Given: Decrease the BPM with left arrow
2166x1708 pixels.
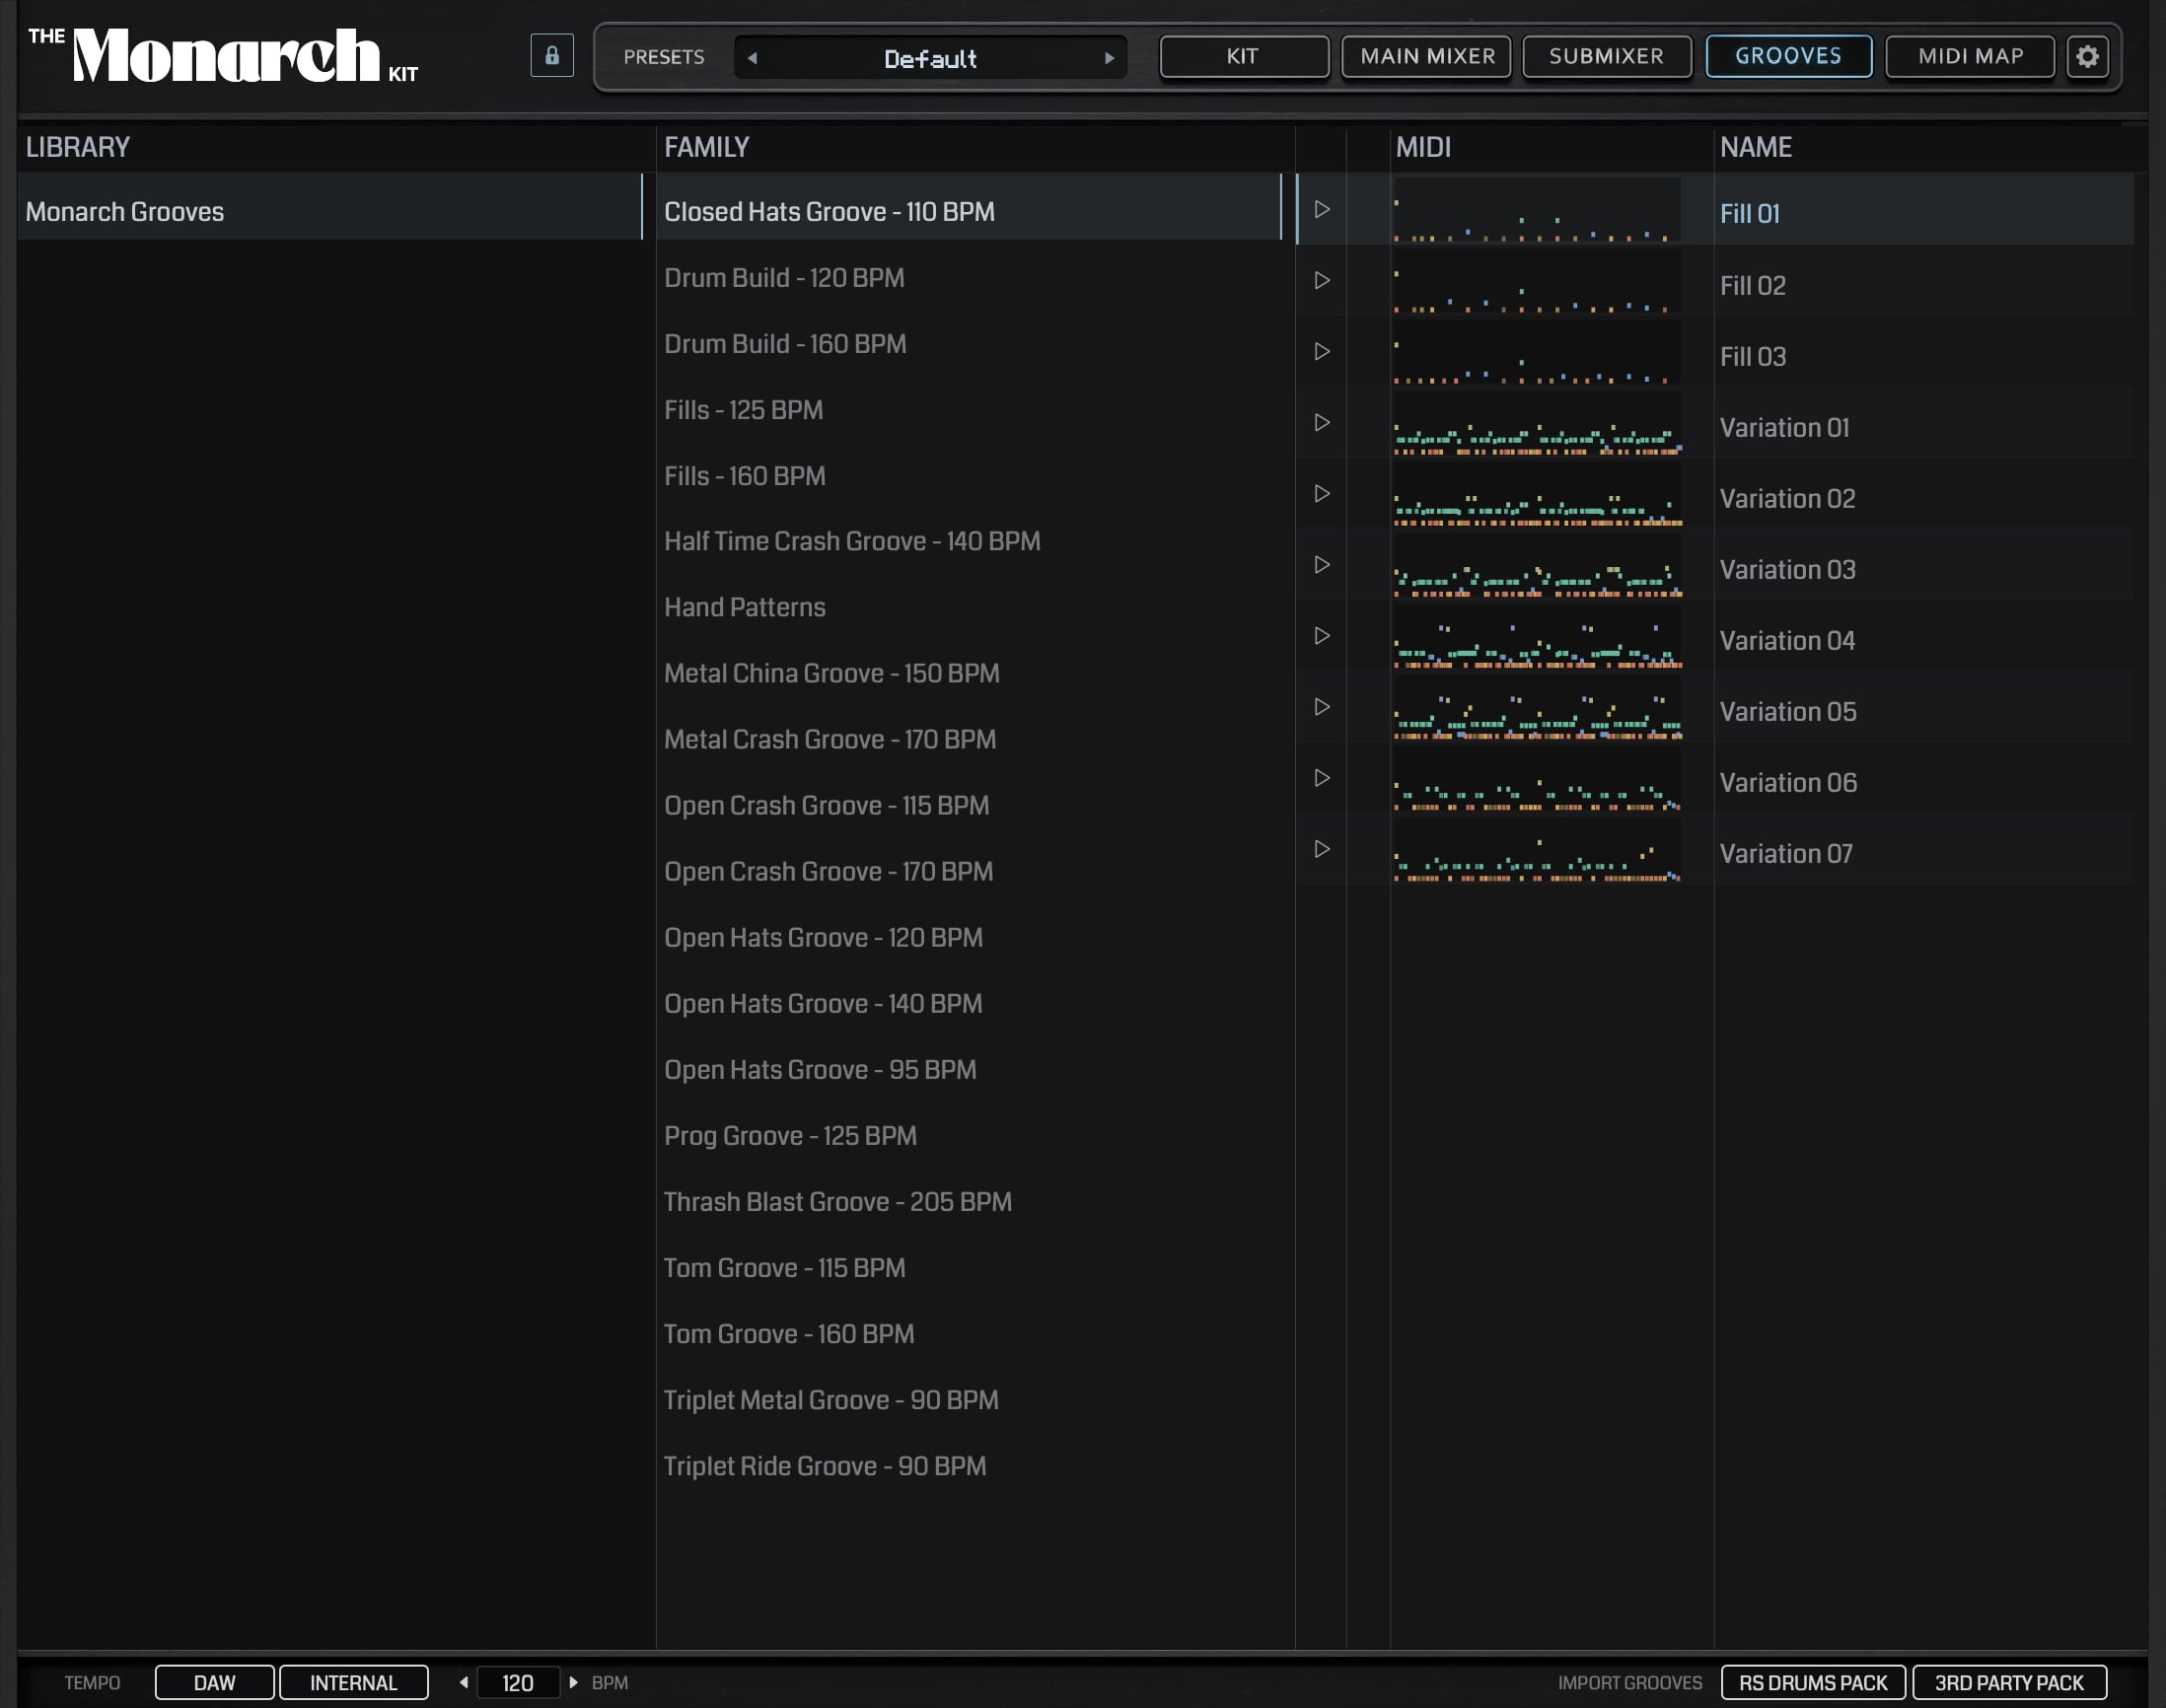Looking at the screenshot, I should tap(464, 1682).
